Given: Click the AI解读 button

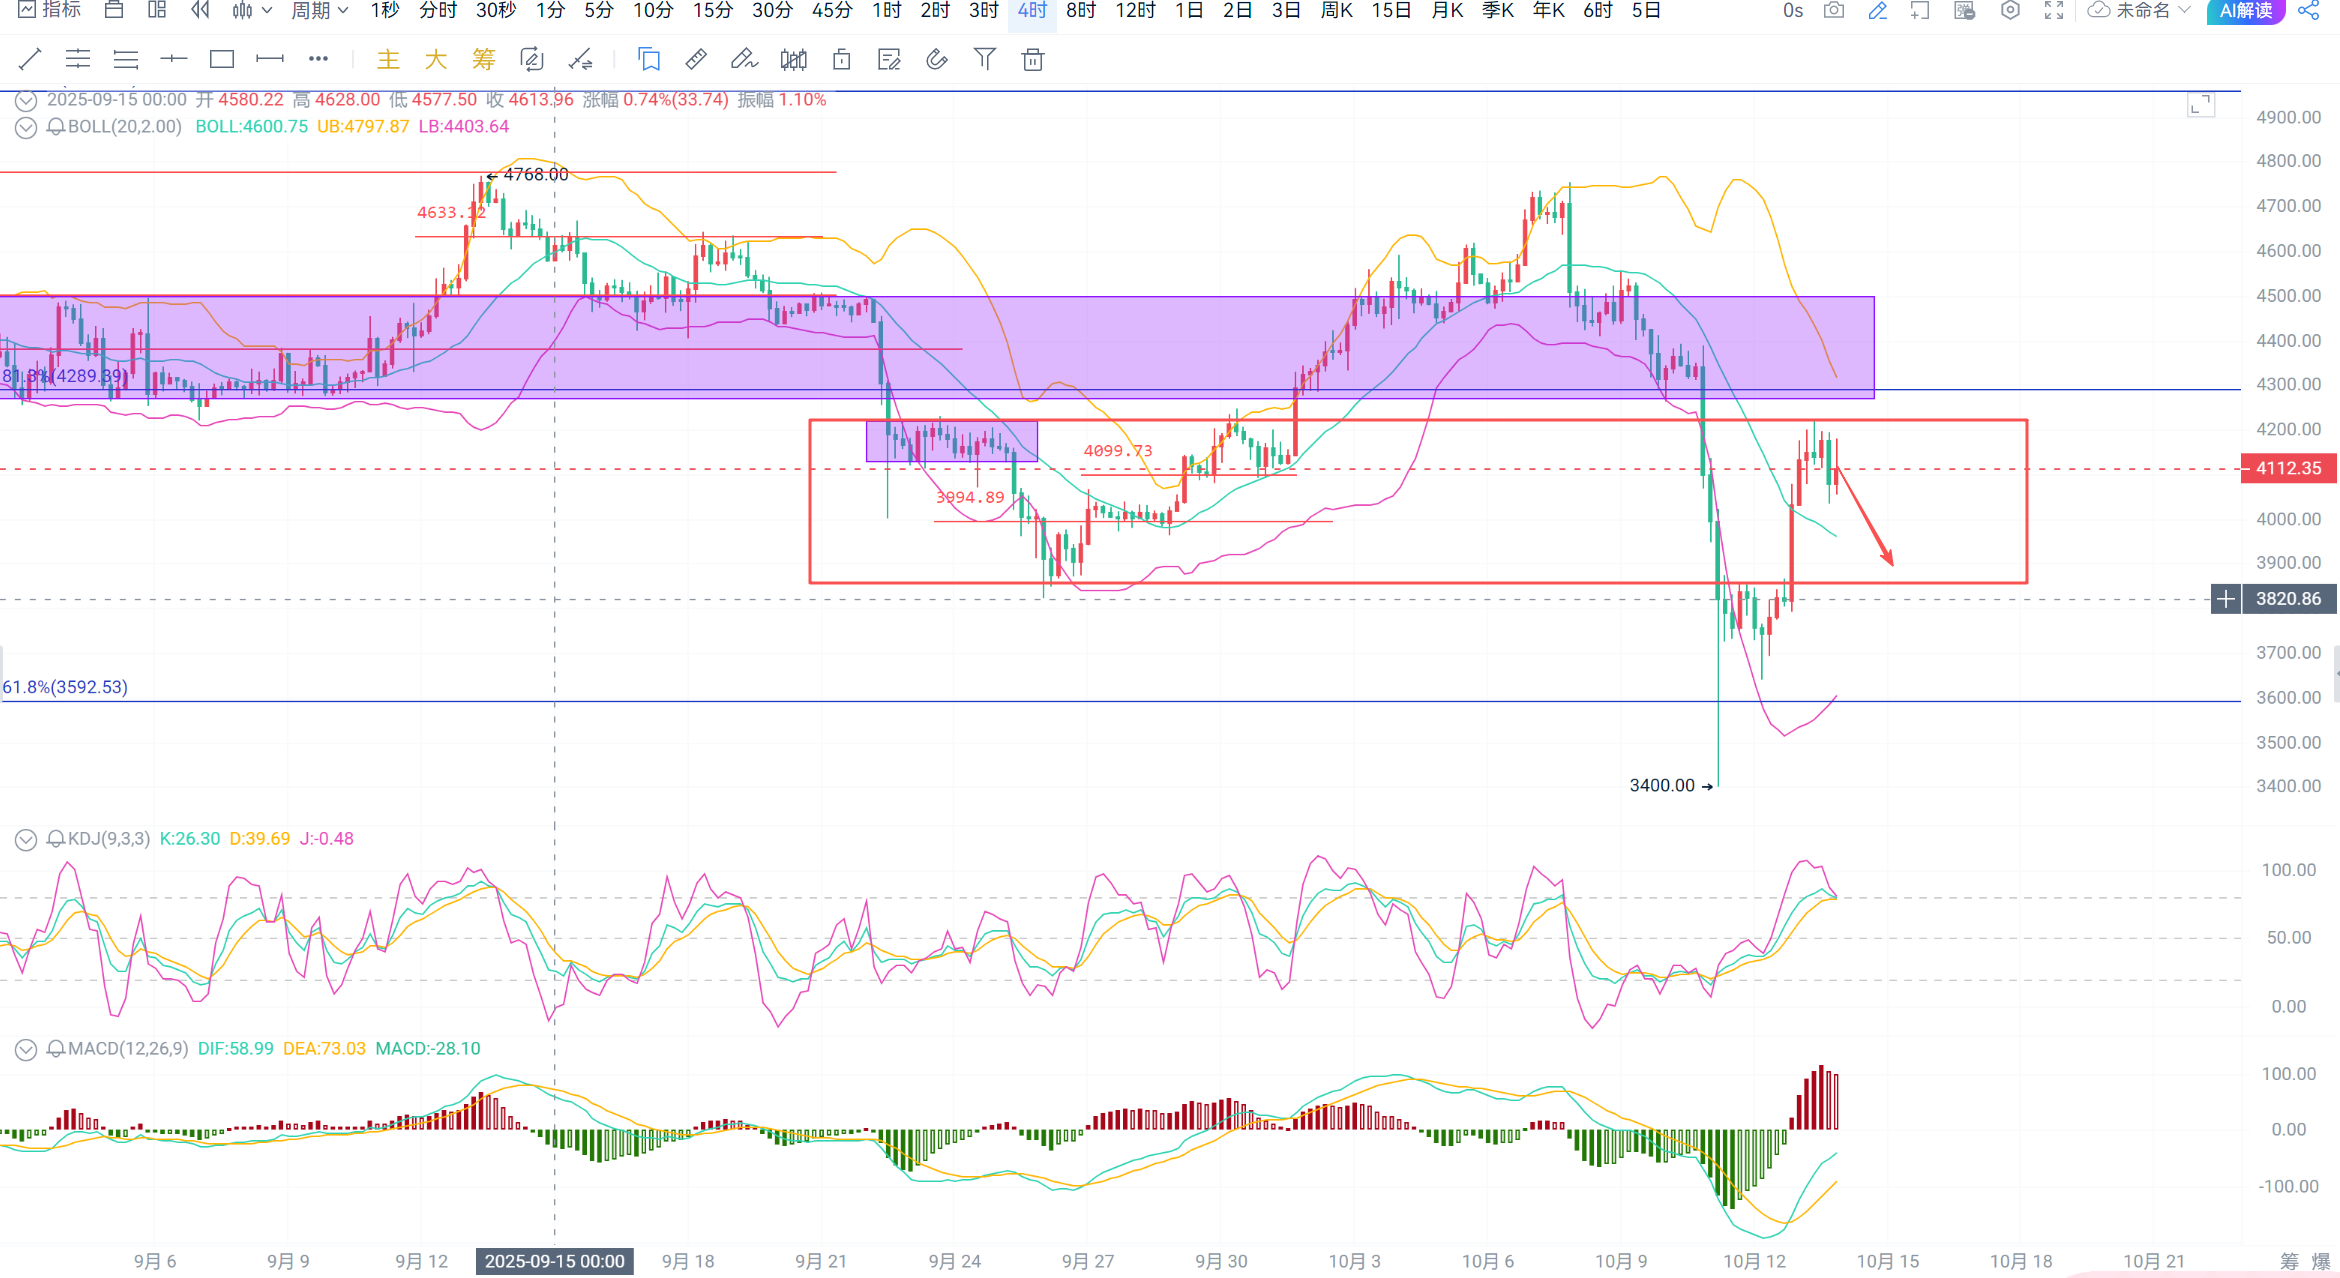Looking at the screenshot, I should [2245, 11].
